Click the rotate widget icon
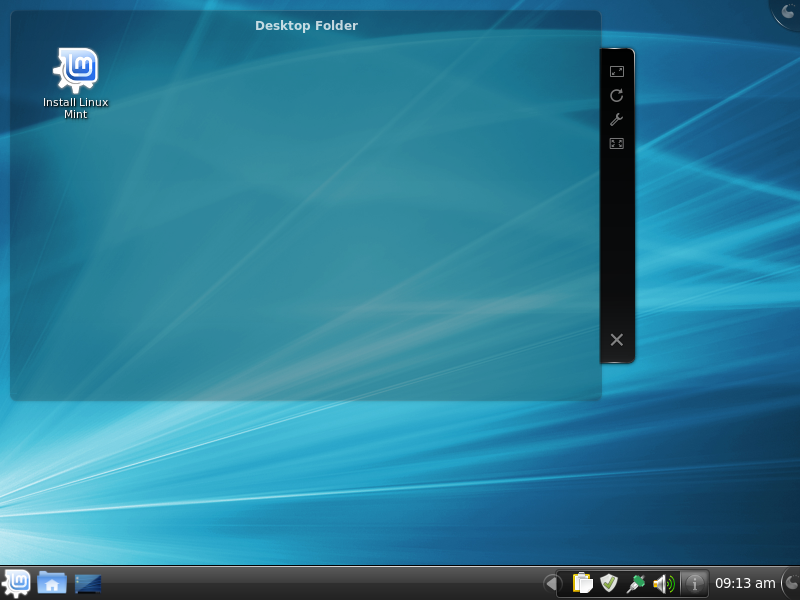The image size is (800, 600). tap(617, 95)
